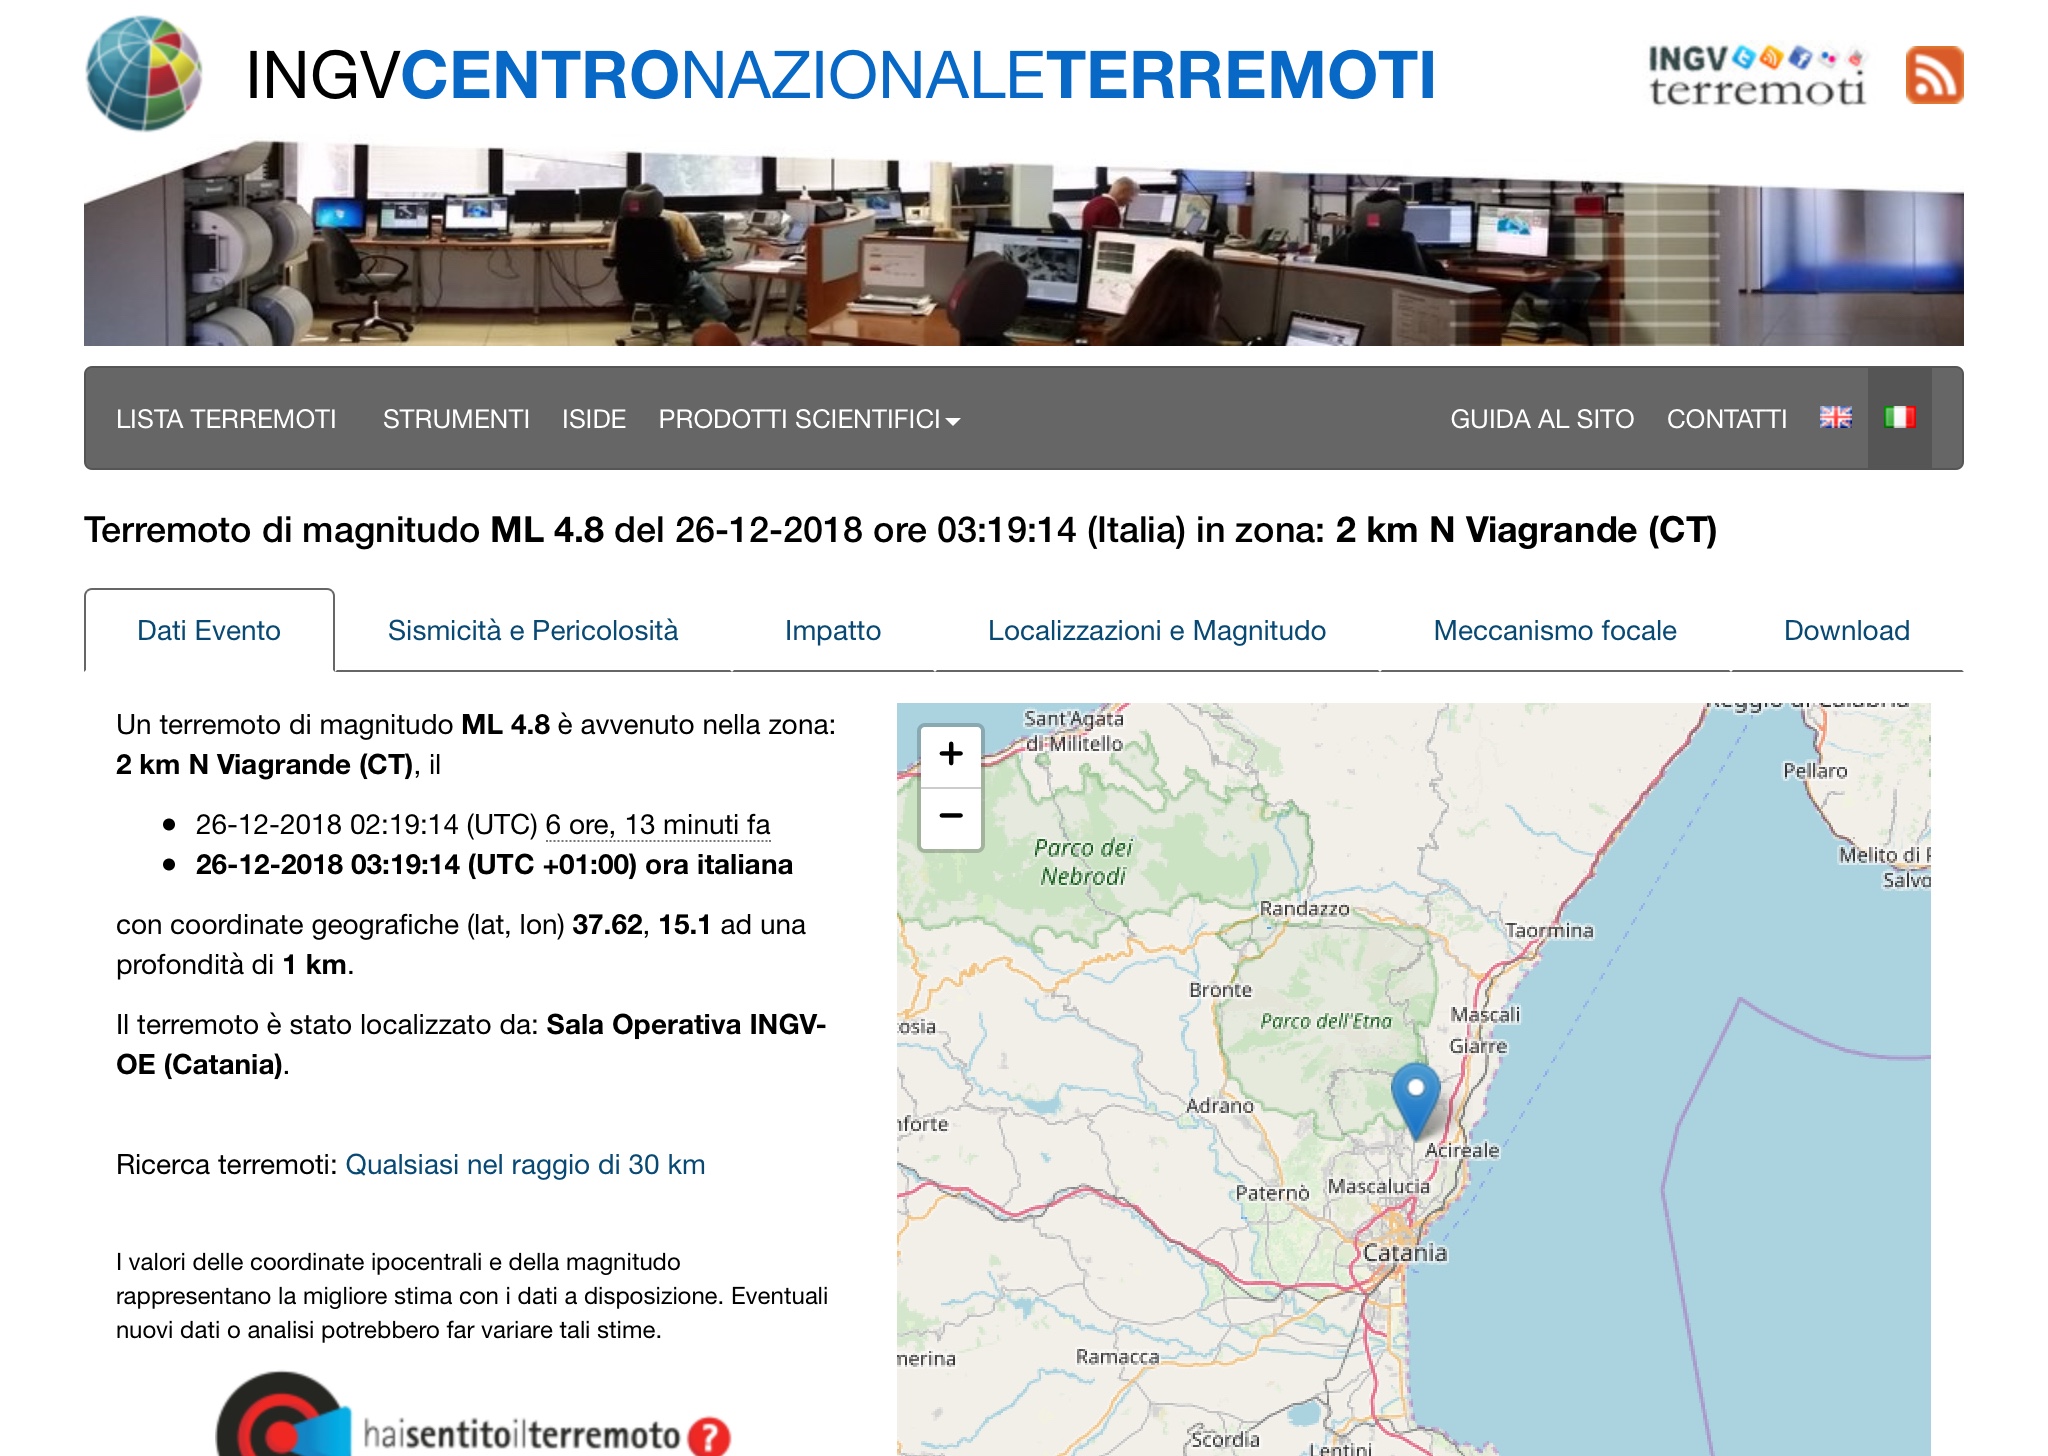Click the Scordia label on map
This screenshot has height=1456, width=2048.
pos(1225,1439)
